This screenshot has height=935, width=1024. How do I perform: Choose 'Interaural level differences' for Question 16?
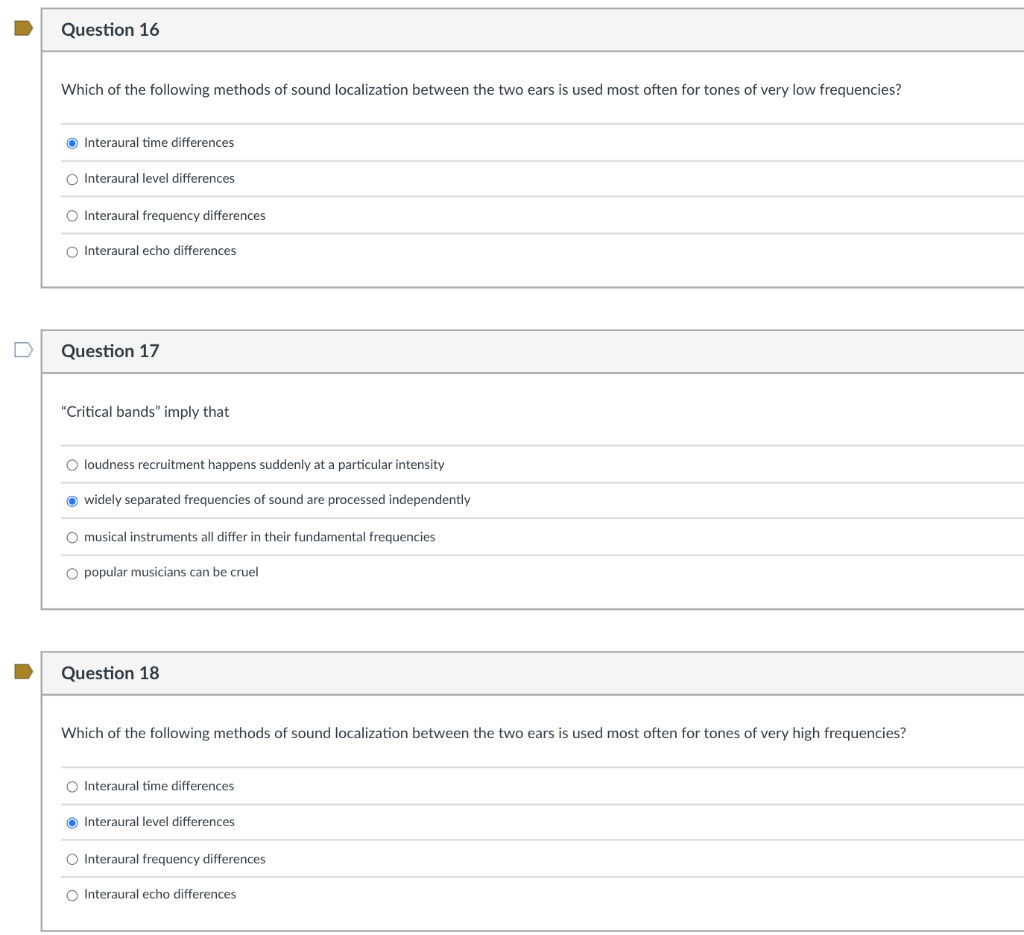(x=72, y=179)
